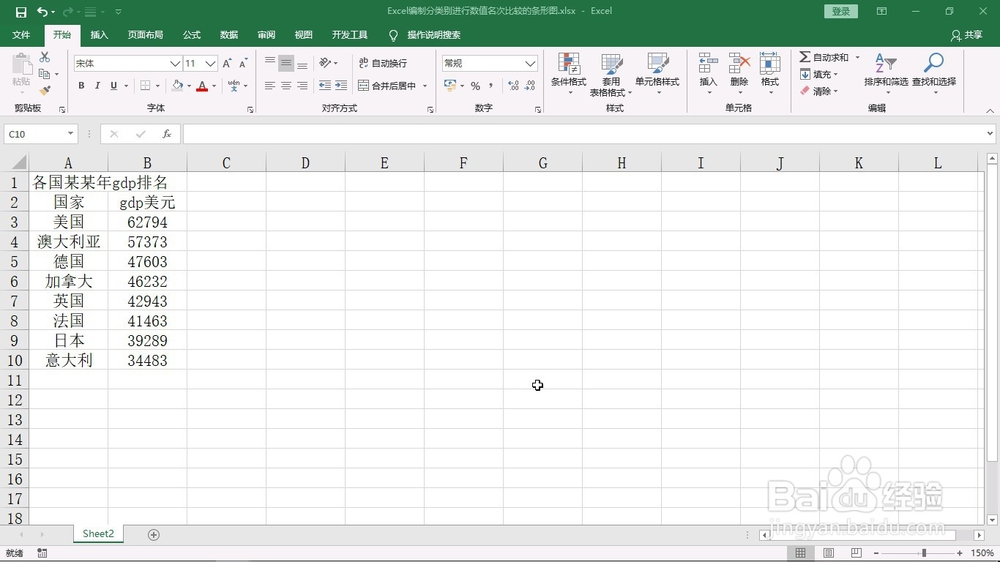The height and width of the screenshot is (562, 1000).
Task: Open the Fill (填充) dropdown
Action: 819,75
